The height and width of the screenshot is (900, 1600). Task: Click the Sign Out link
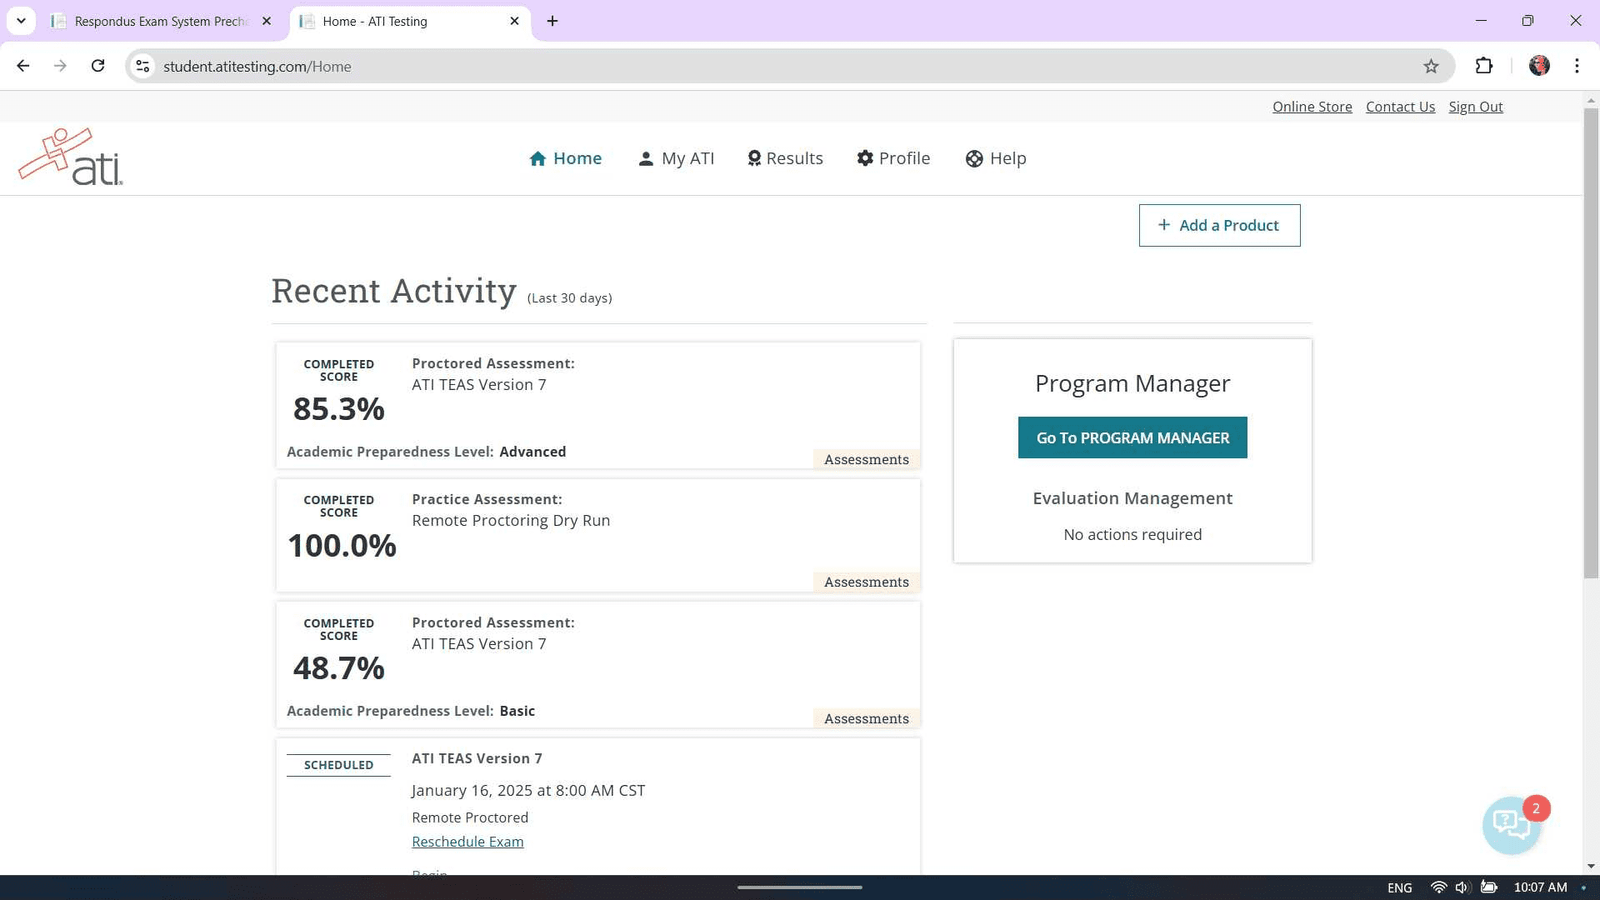click(1475, 107)
